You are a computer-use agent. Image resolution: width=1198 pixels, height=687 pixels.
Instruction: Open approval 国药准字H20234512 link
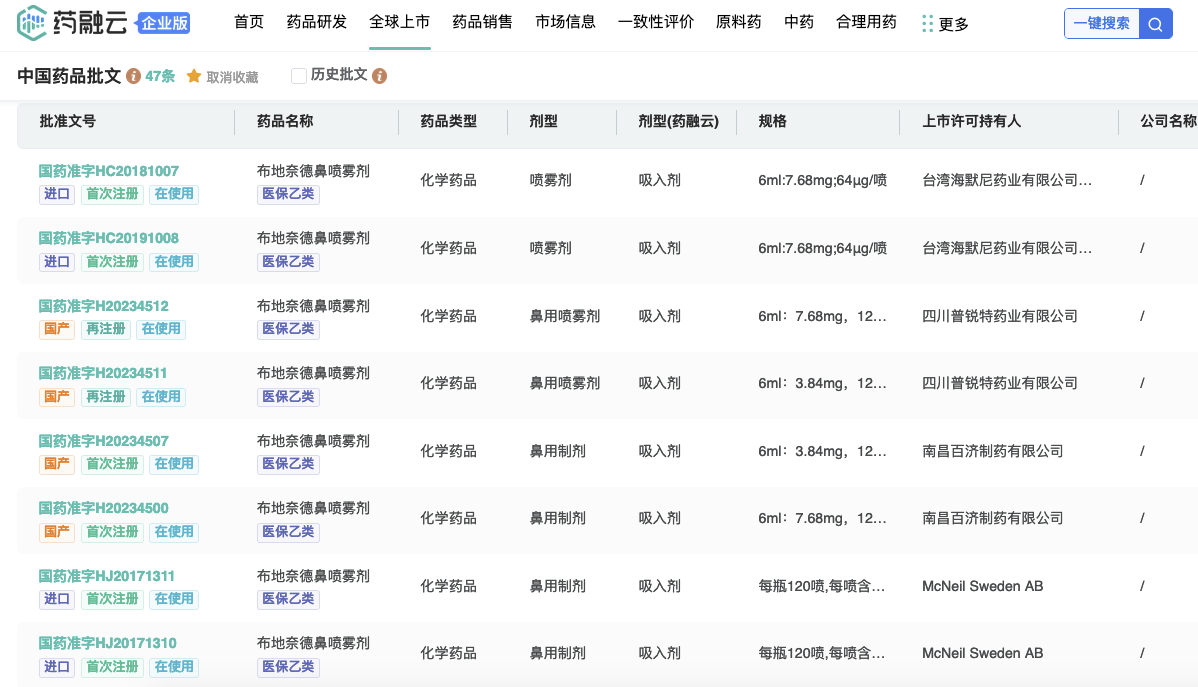[103, 306]
